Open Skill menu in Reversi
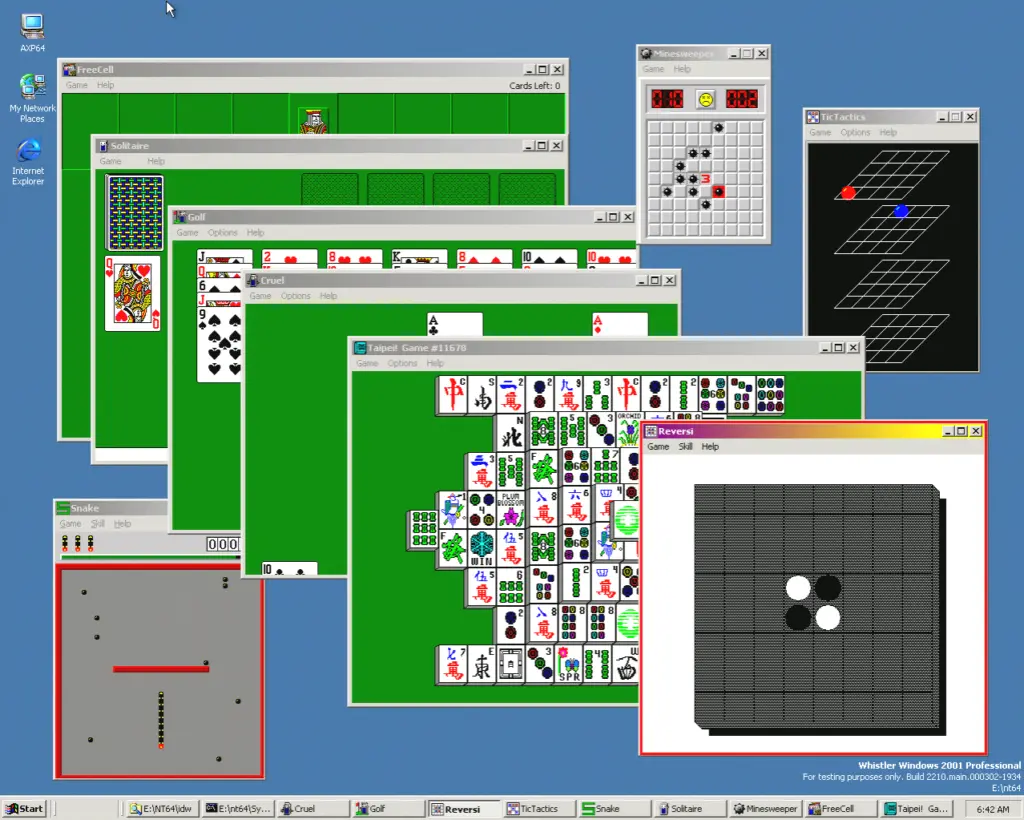Viewport: 1024px width, 820px height. 685,447
